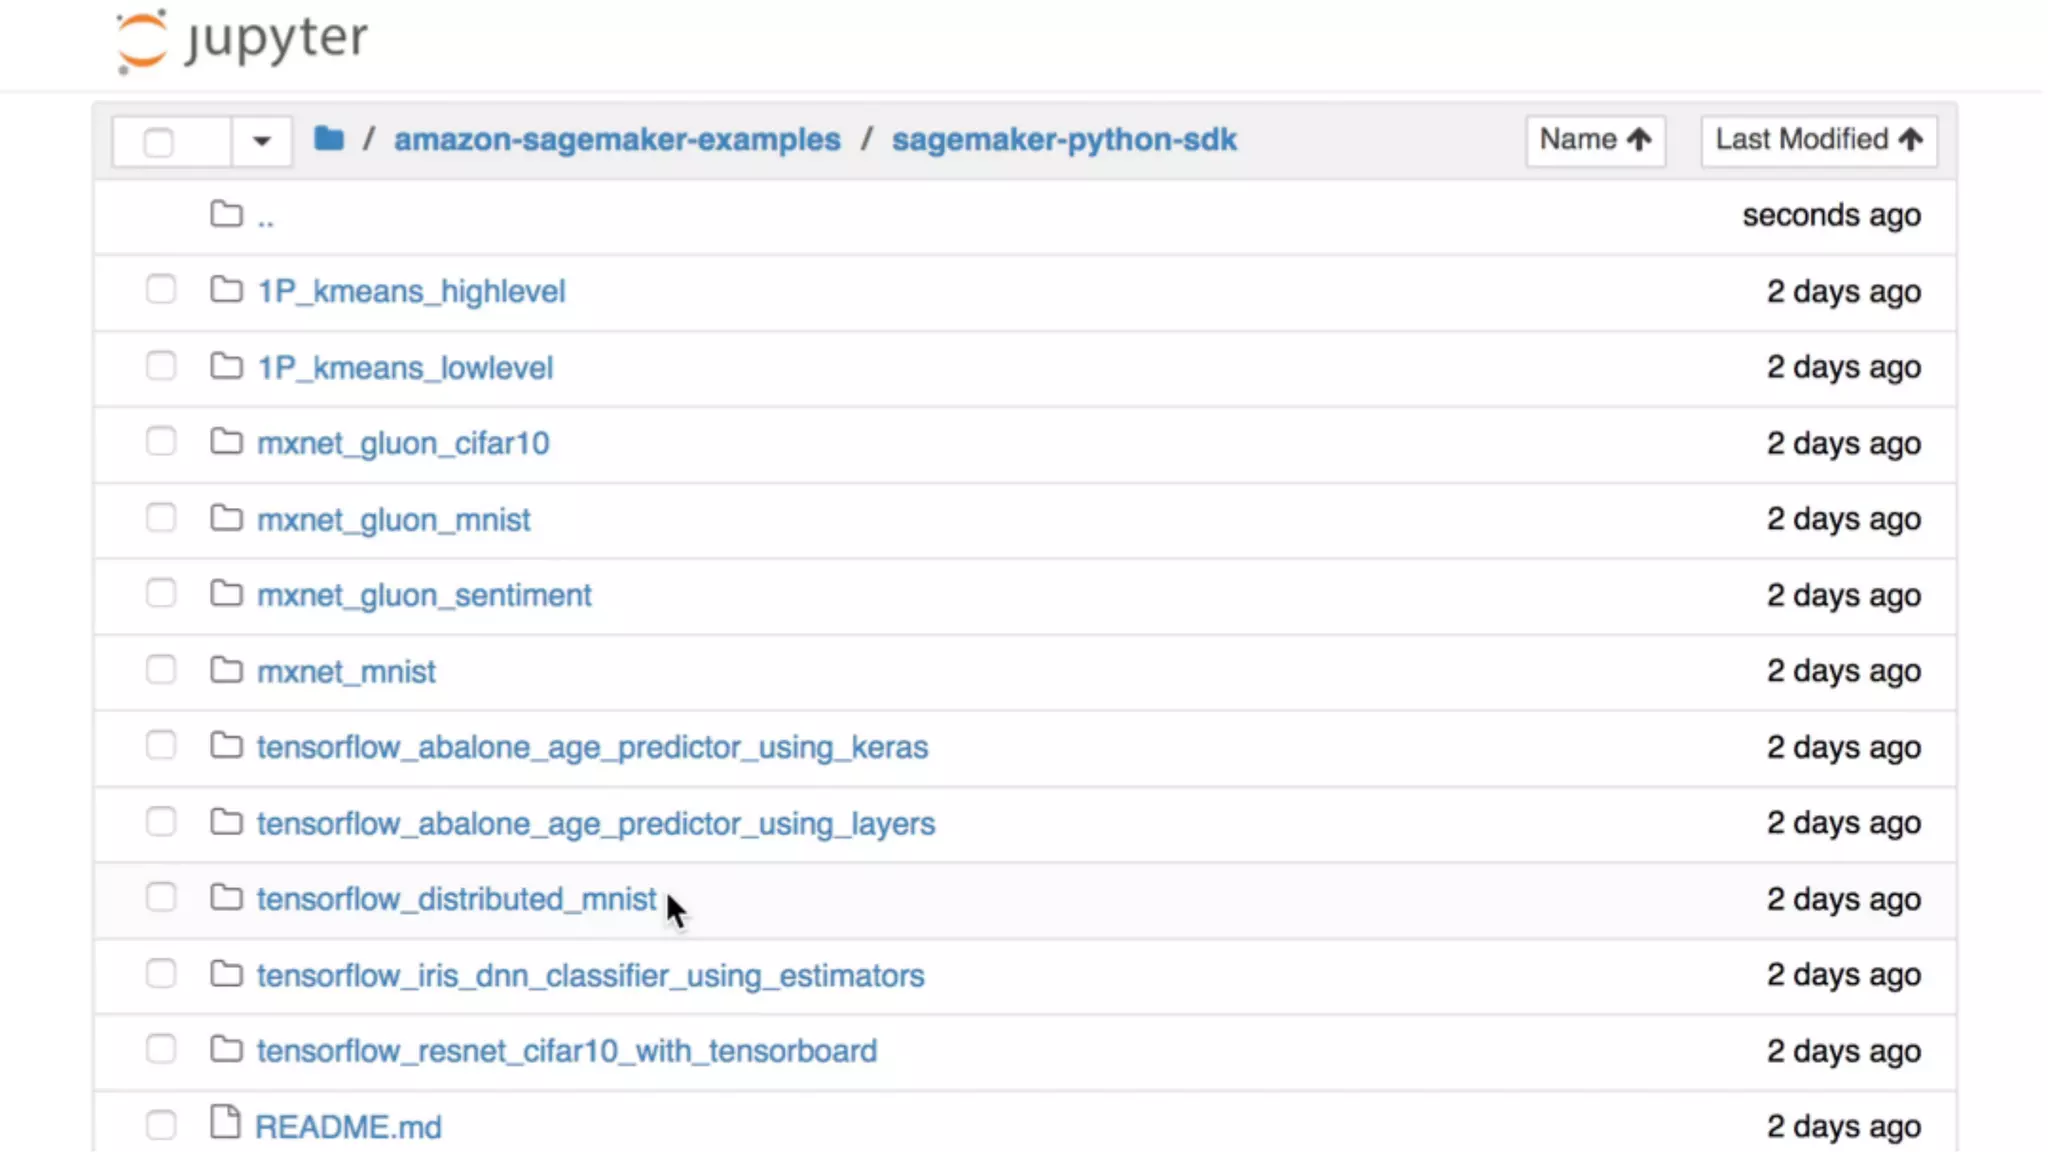The height and width of the screenshot is (1152, 2048).
Task: Open the selection dropdown arrow
Action: pyautogui.click(x=261, y=141)
